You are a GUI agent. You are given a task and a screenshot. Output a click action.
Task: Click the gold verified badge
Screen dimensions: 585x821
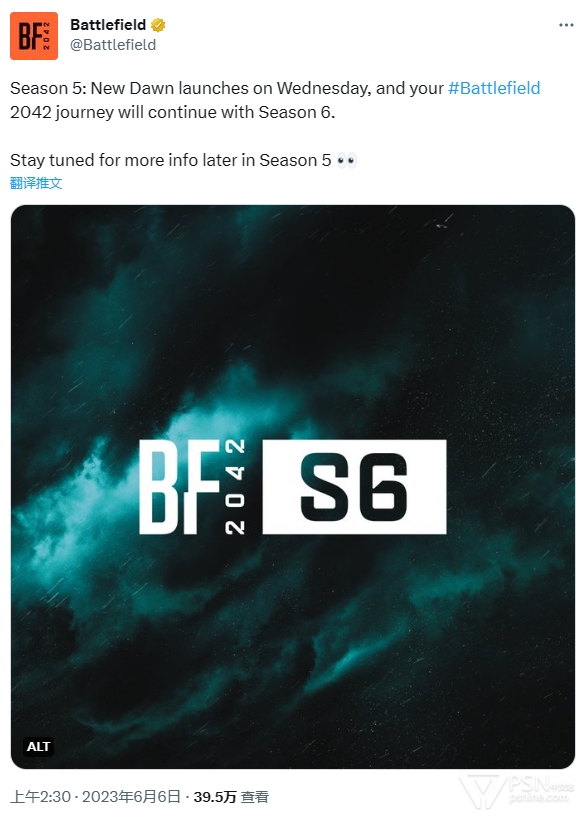(158, 25)
